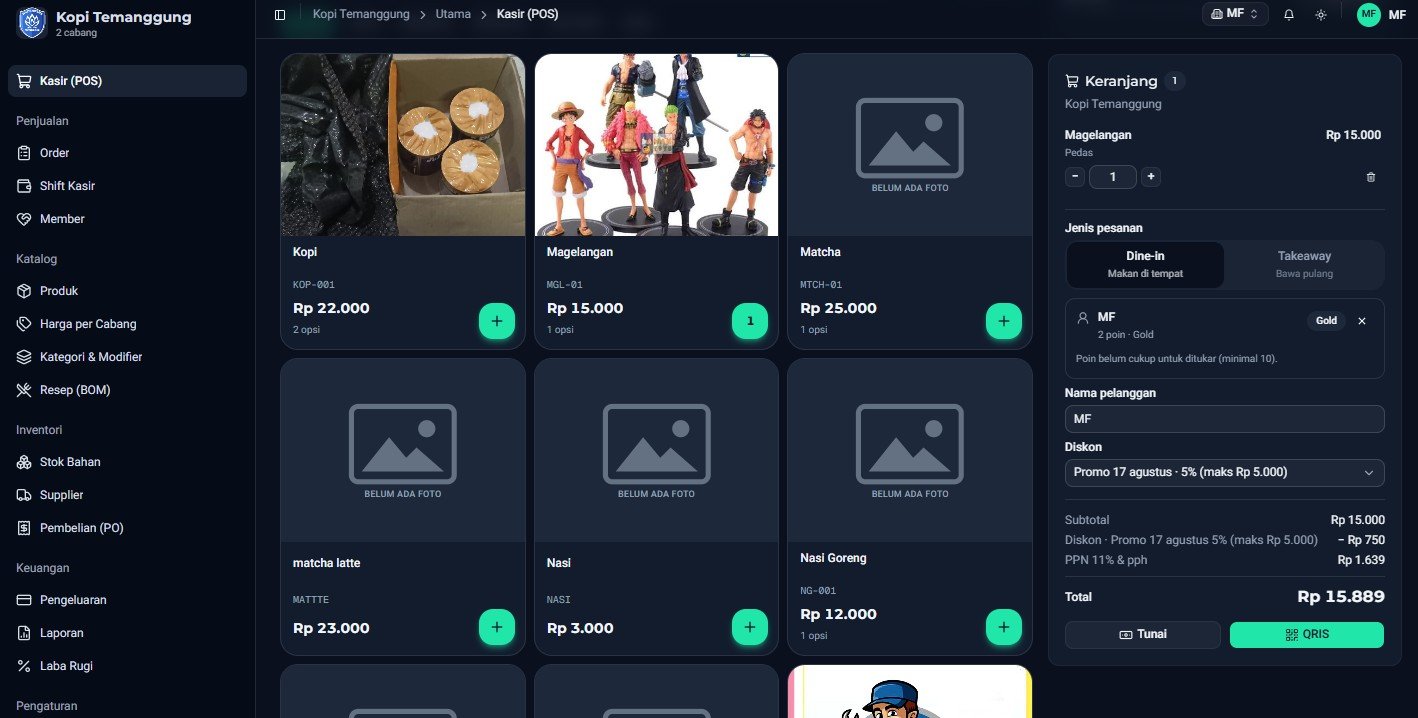Open Shift Kasir page
This screenshot has height=718, width=1418.
[x=127, y=186]
